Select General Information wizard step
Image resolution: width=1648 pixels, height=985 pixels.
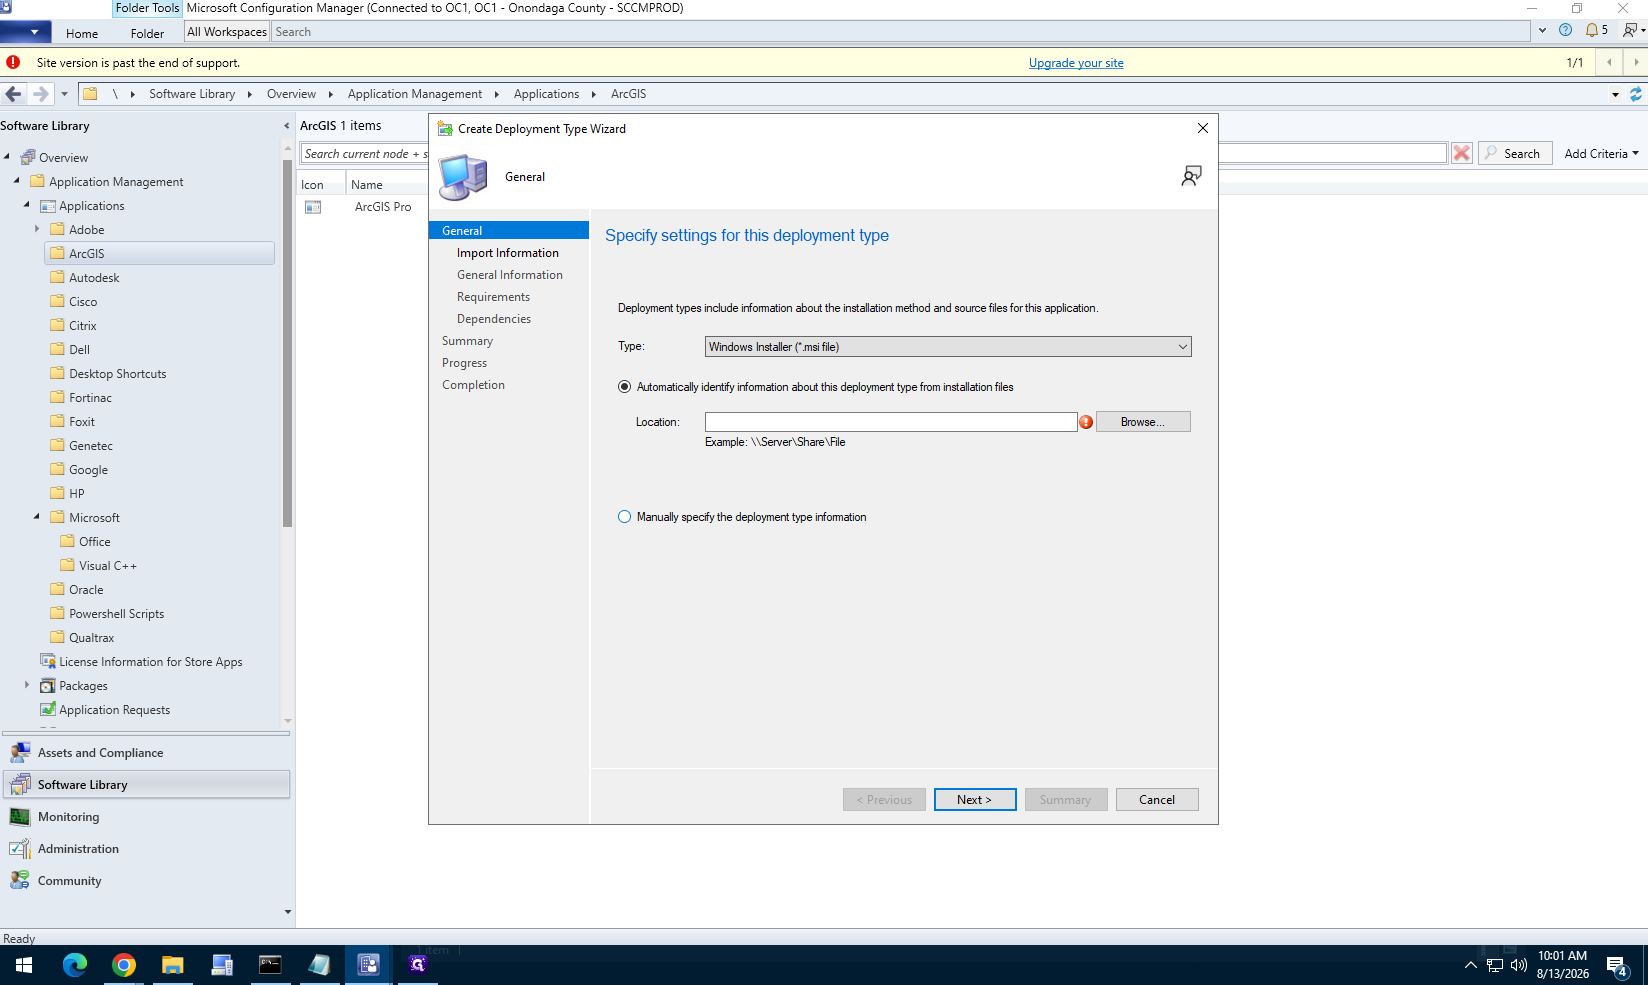[x=510, y=275]
